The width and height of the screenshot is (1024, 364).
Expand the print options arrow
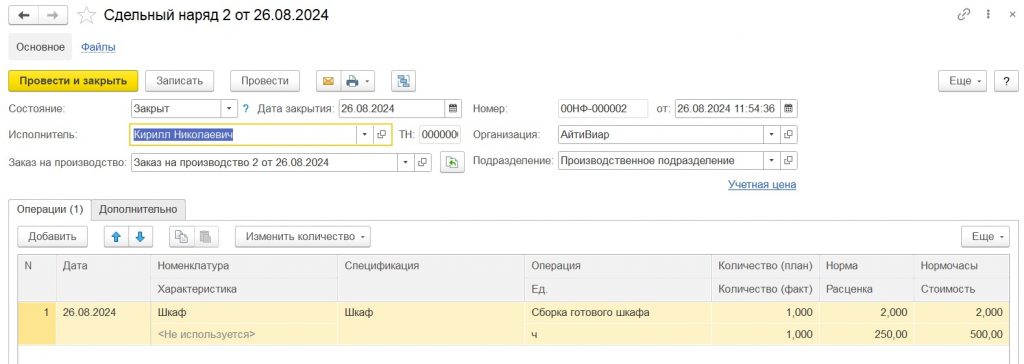pyautogui.click(x=368, y=81)
